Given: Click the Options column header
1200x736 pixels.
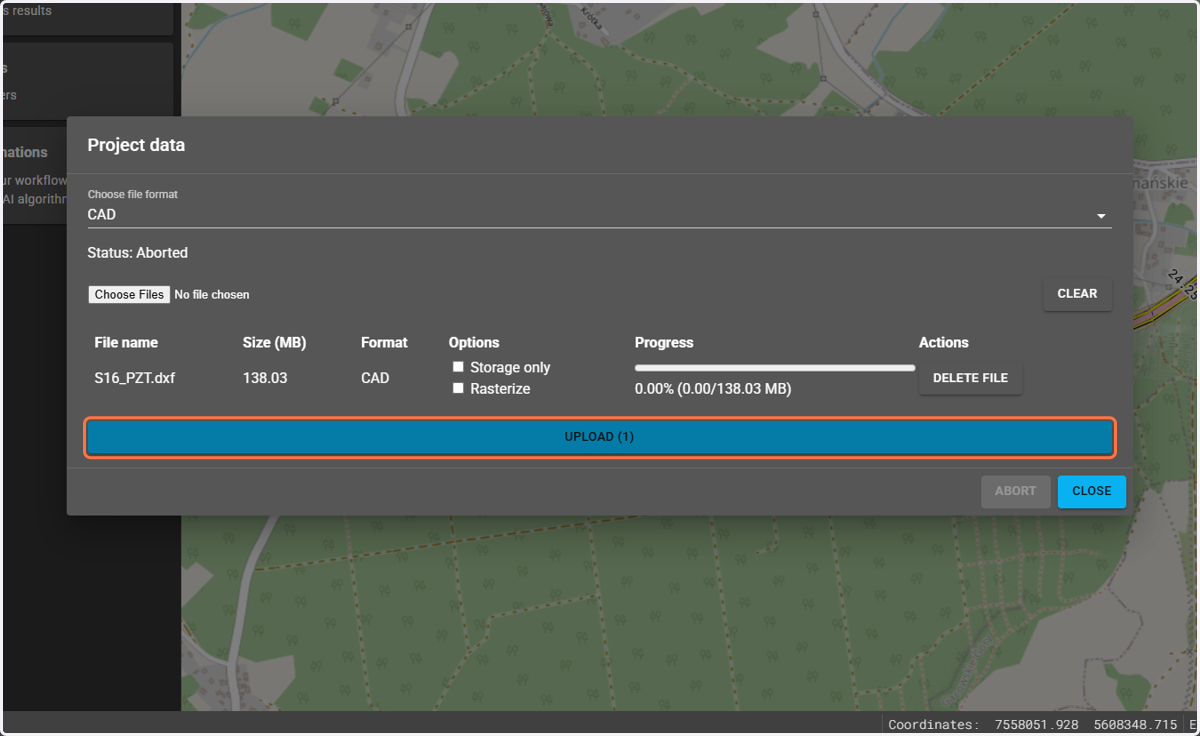Looking at the screenshot, I should click(x=474, y=342).
